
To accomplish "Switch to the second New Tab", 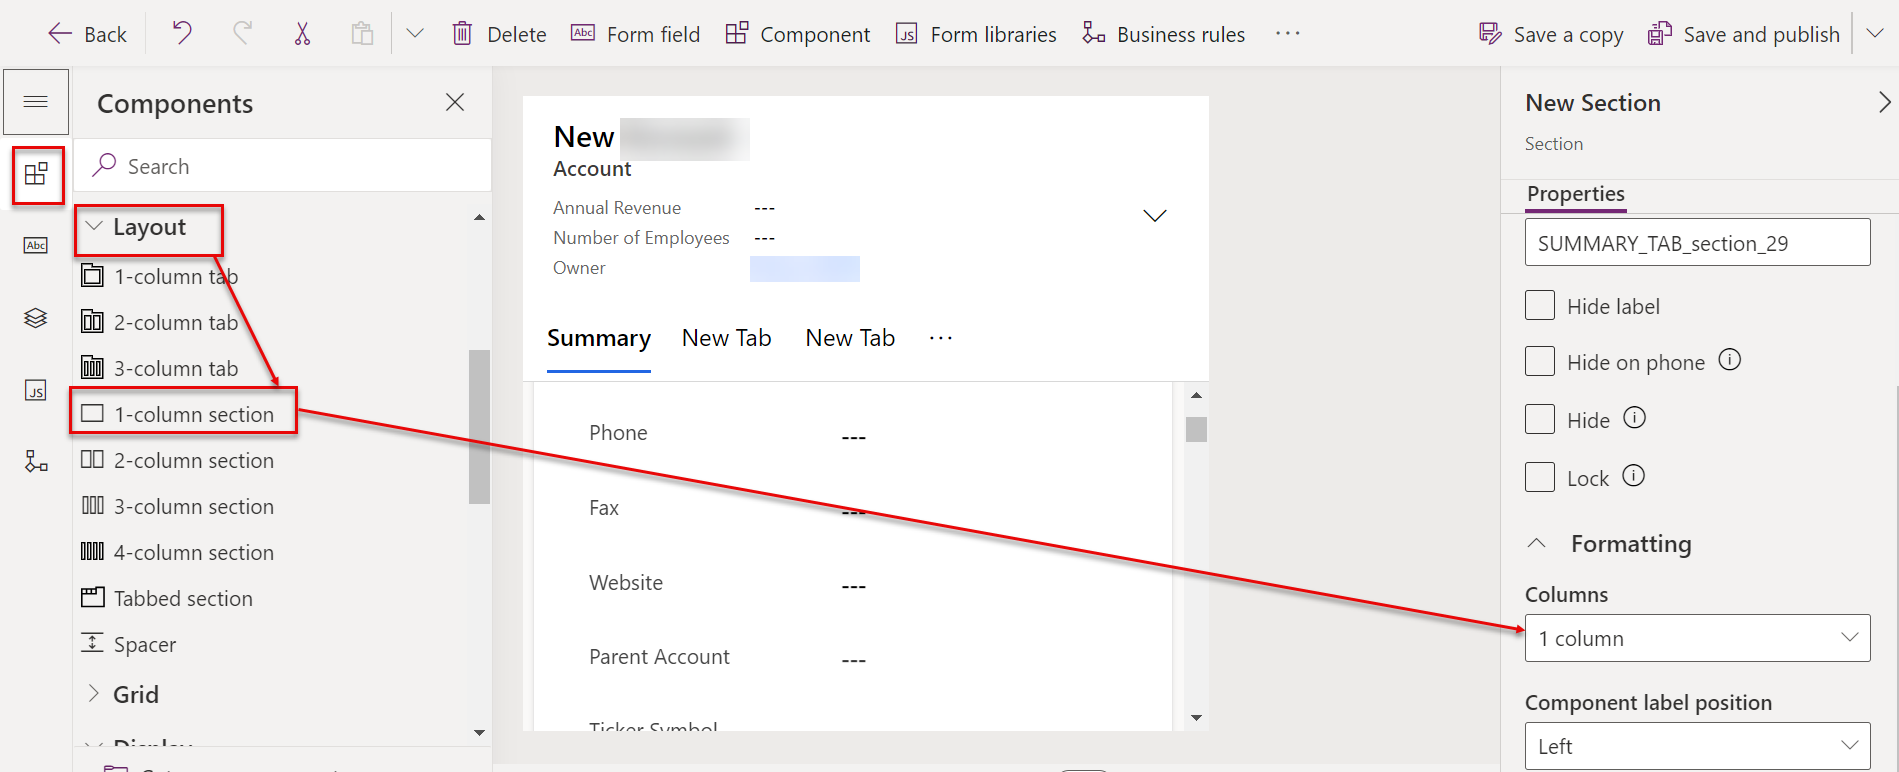I will click(x=850, y=339).
